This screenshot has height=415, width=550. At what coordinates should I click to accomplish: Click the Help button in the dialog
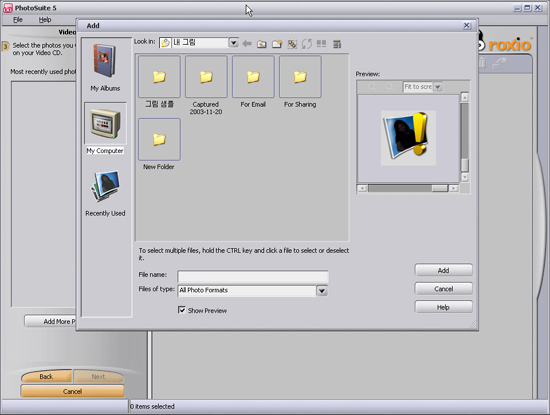coord(443,307)
